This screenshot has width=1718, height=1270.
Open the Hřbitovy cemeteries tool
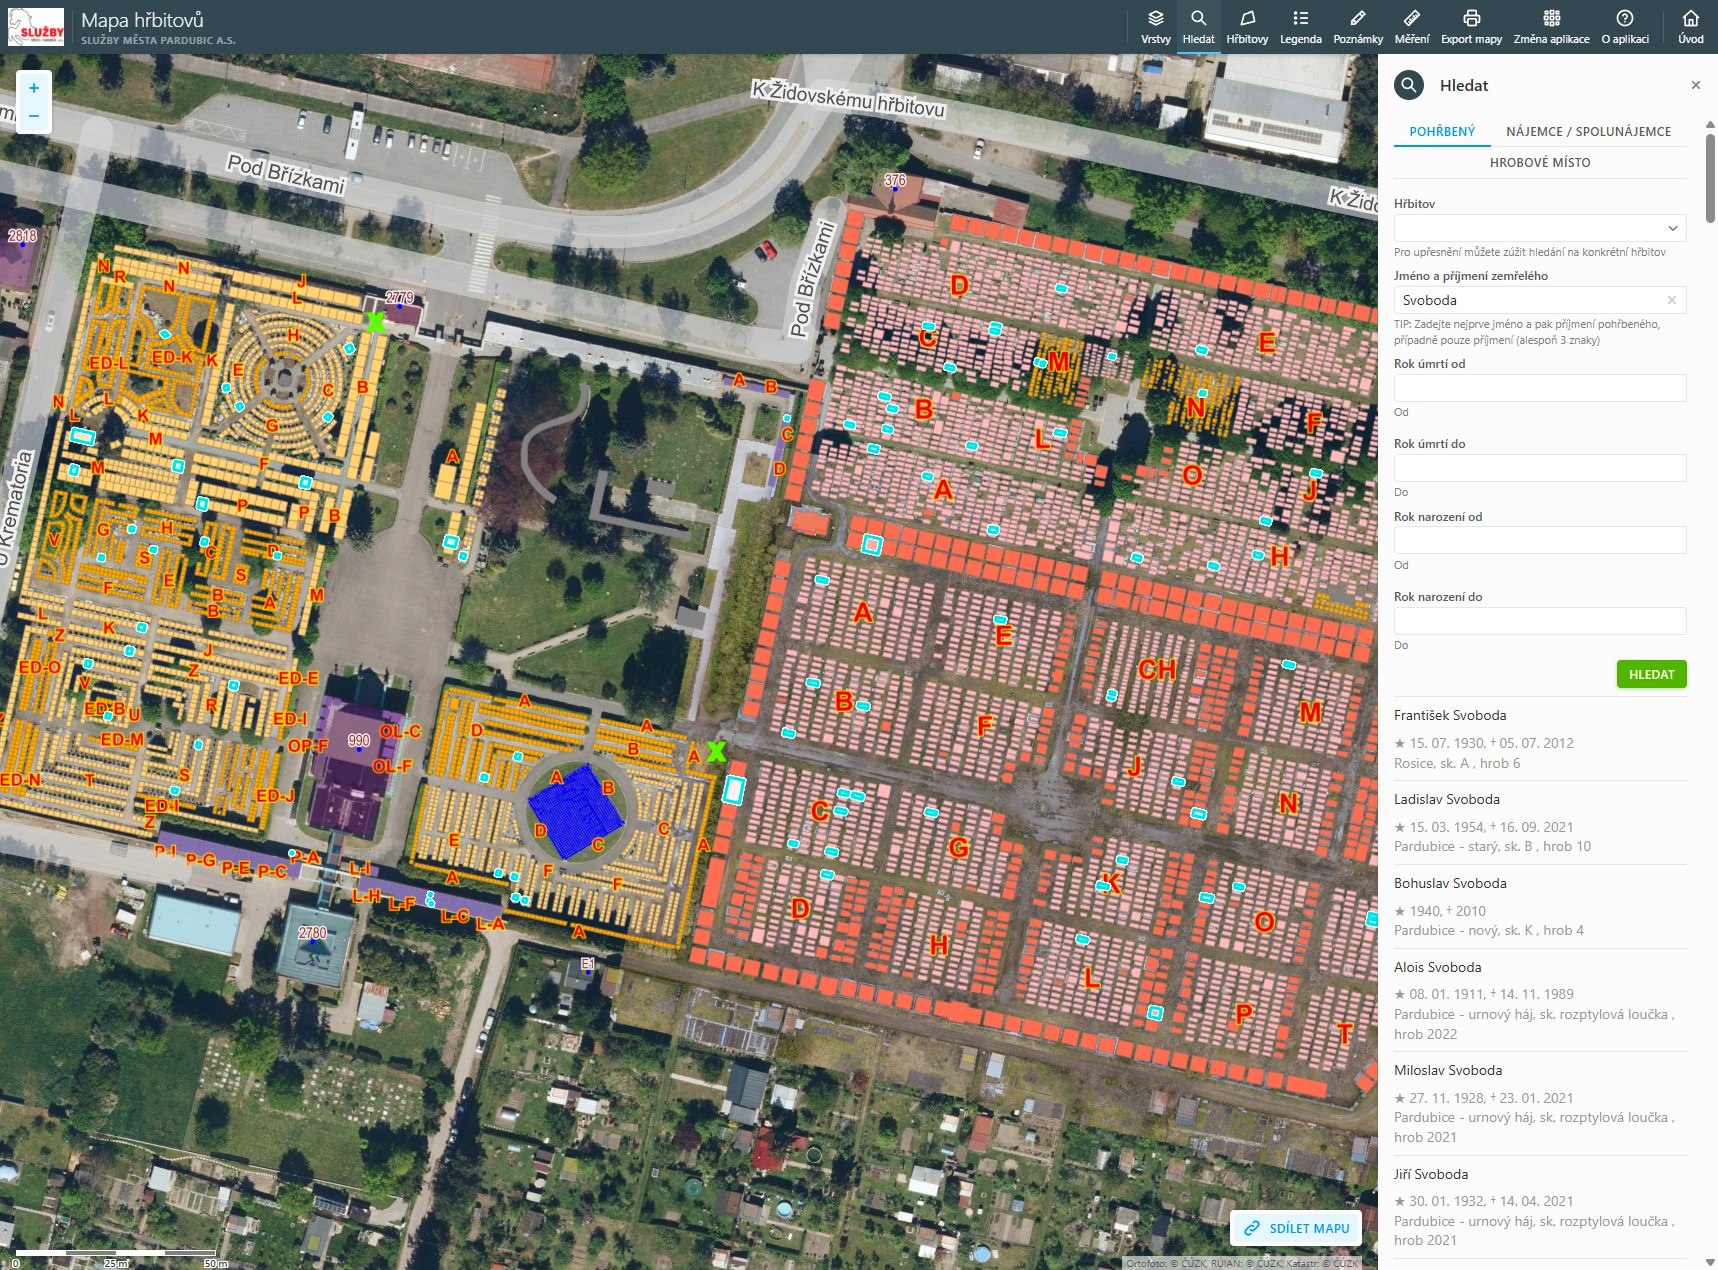[1246, 27]
